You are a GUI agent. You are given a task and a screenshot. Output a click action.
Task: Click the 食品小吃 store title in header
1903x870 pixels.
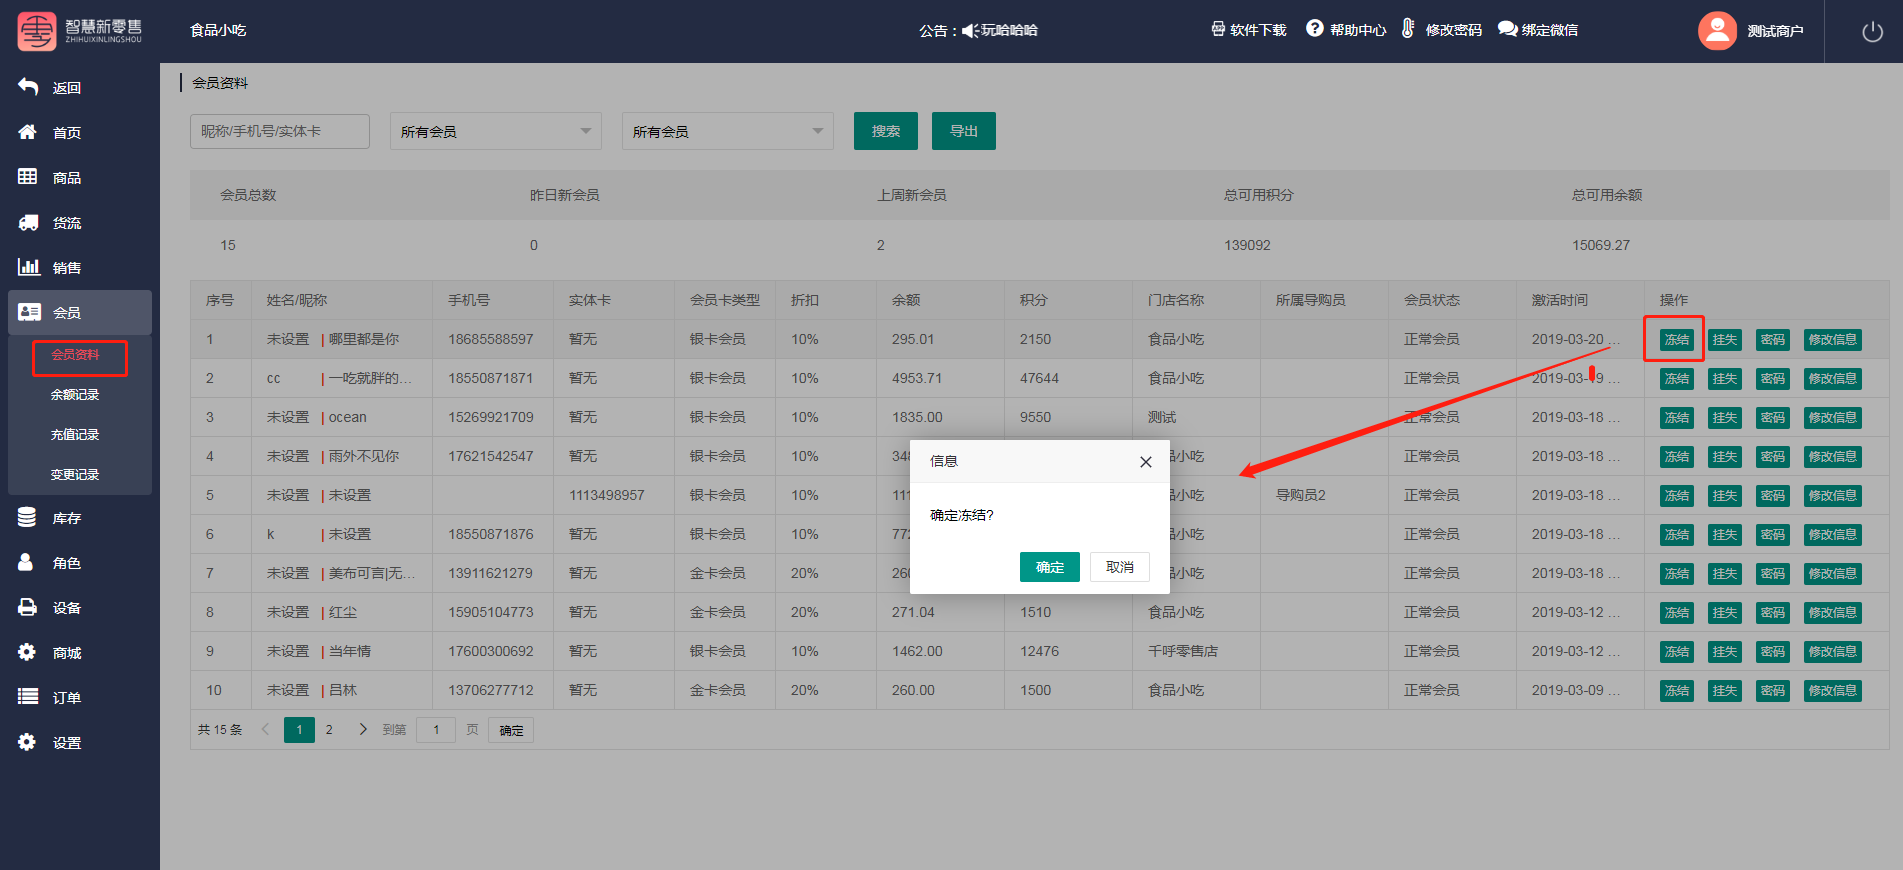(218, 31)
